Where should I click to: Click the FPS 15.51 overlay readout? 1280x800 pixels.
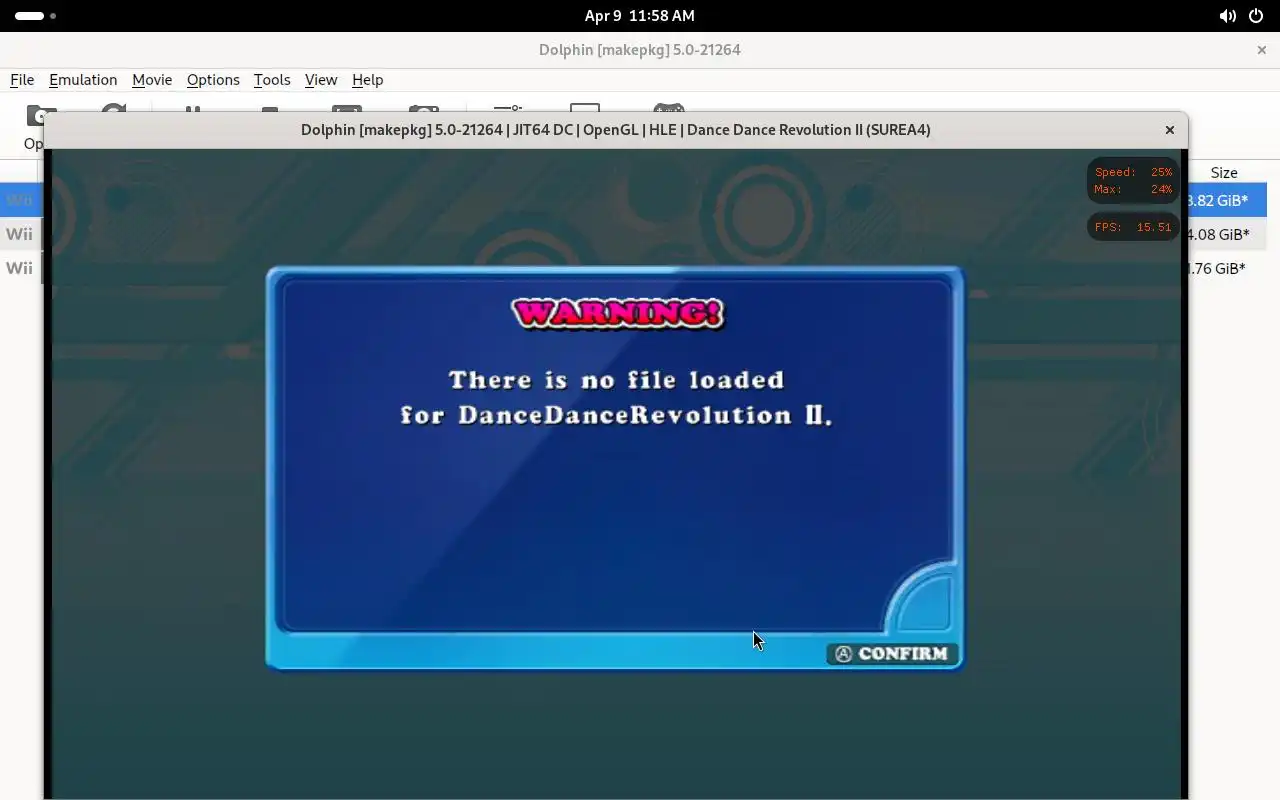[1133, 227]
